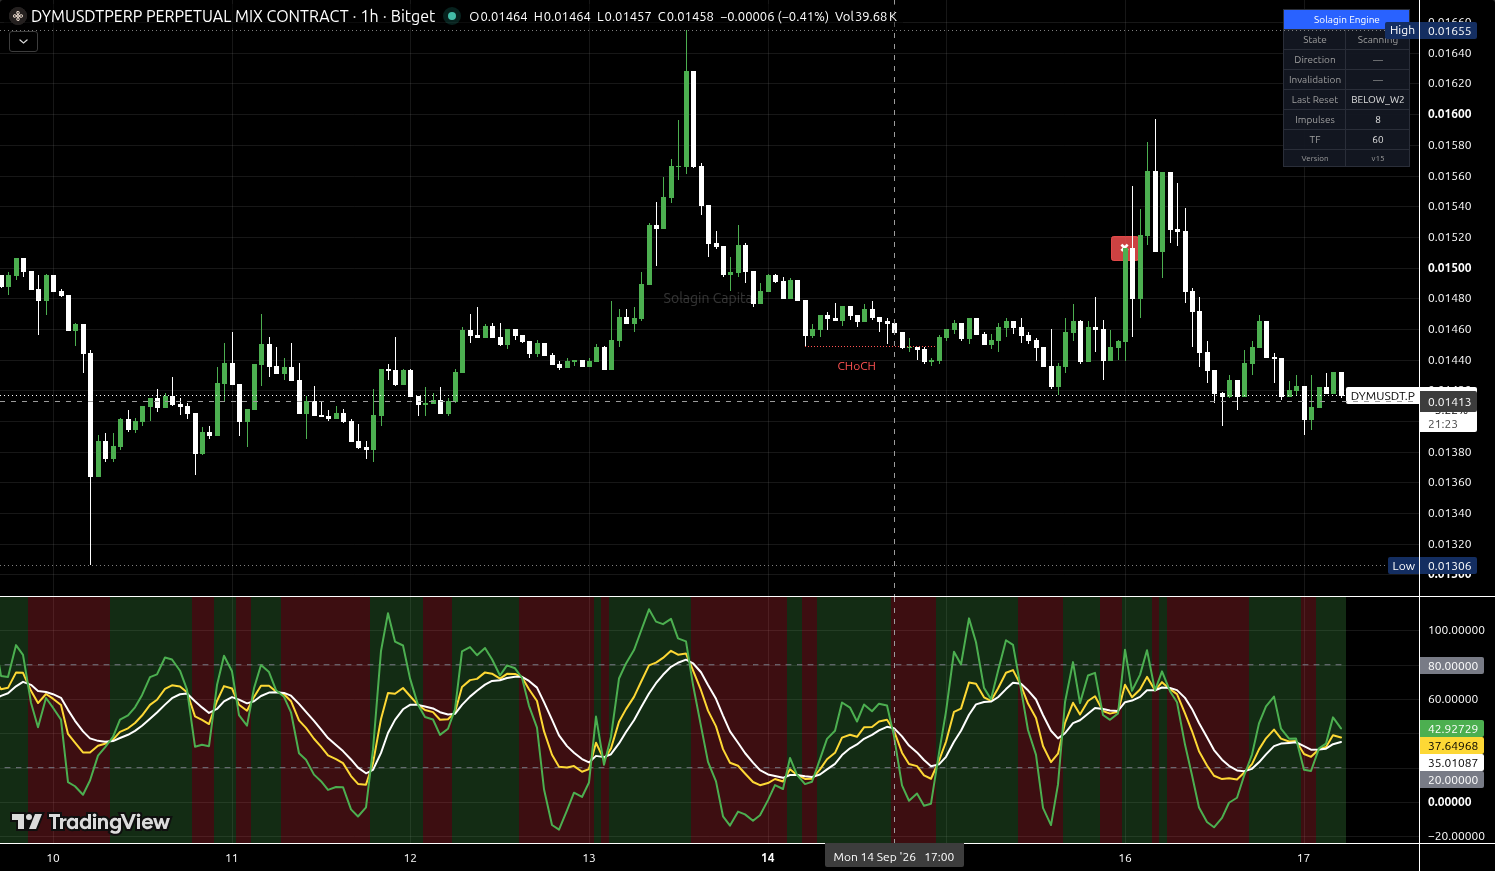Click the 20.00000 level label
Screen dimensions: 1495x871
(1452, 780)
